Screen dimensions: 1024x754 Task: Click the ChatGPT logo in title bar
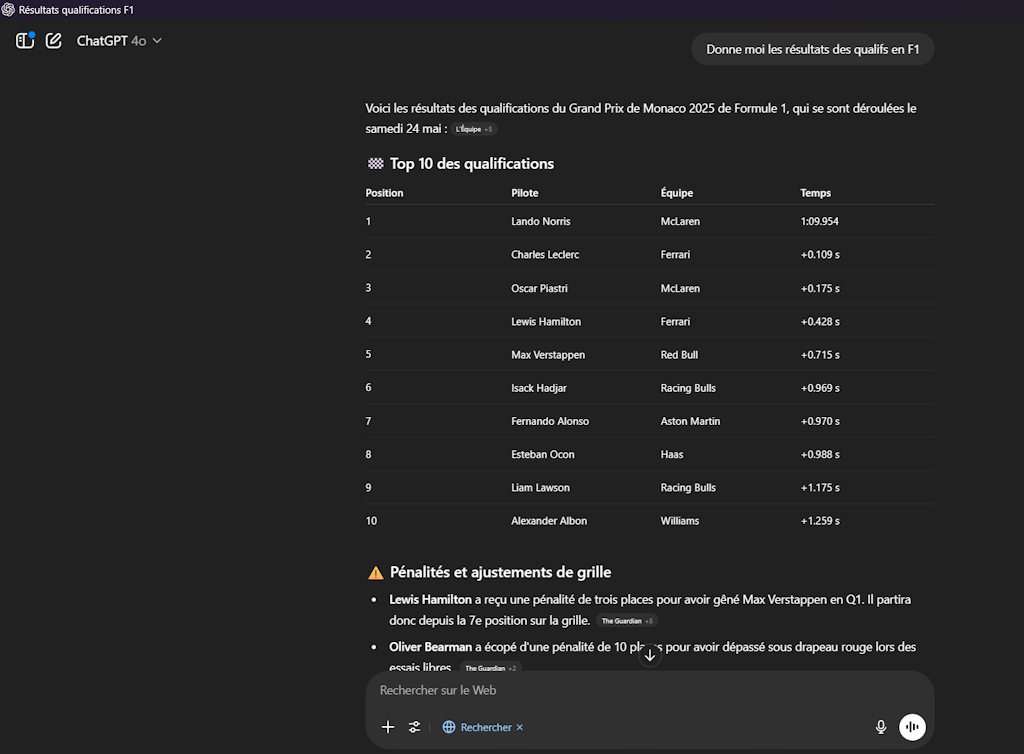(8, 10)
